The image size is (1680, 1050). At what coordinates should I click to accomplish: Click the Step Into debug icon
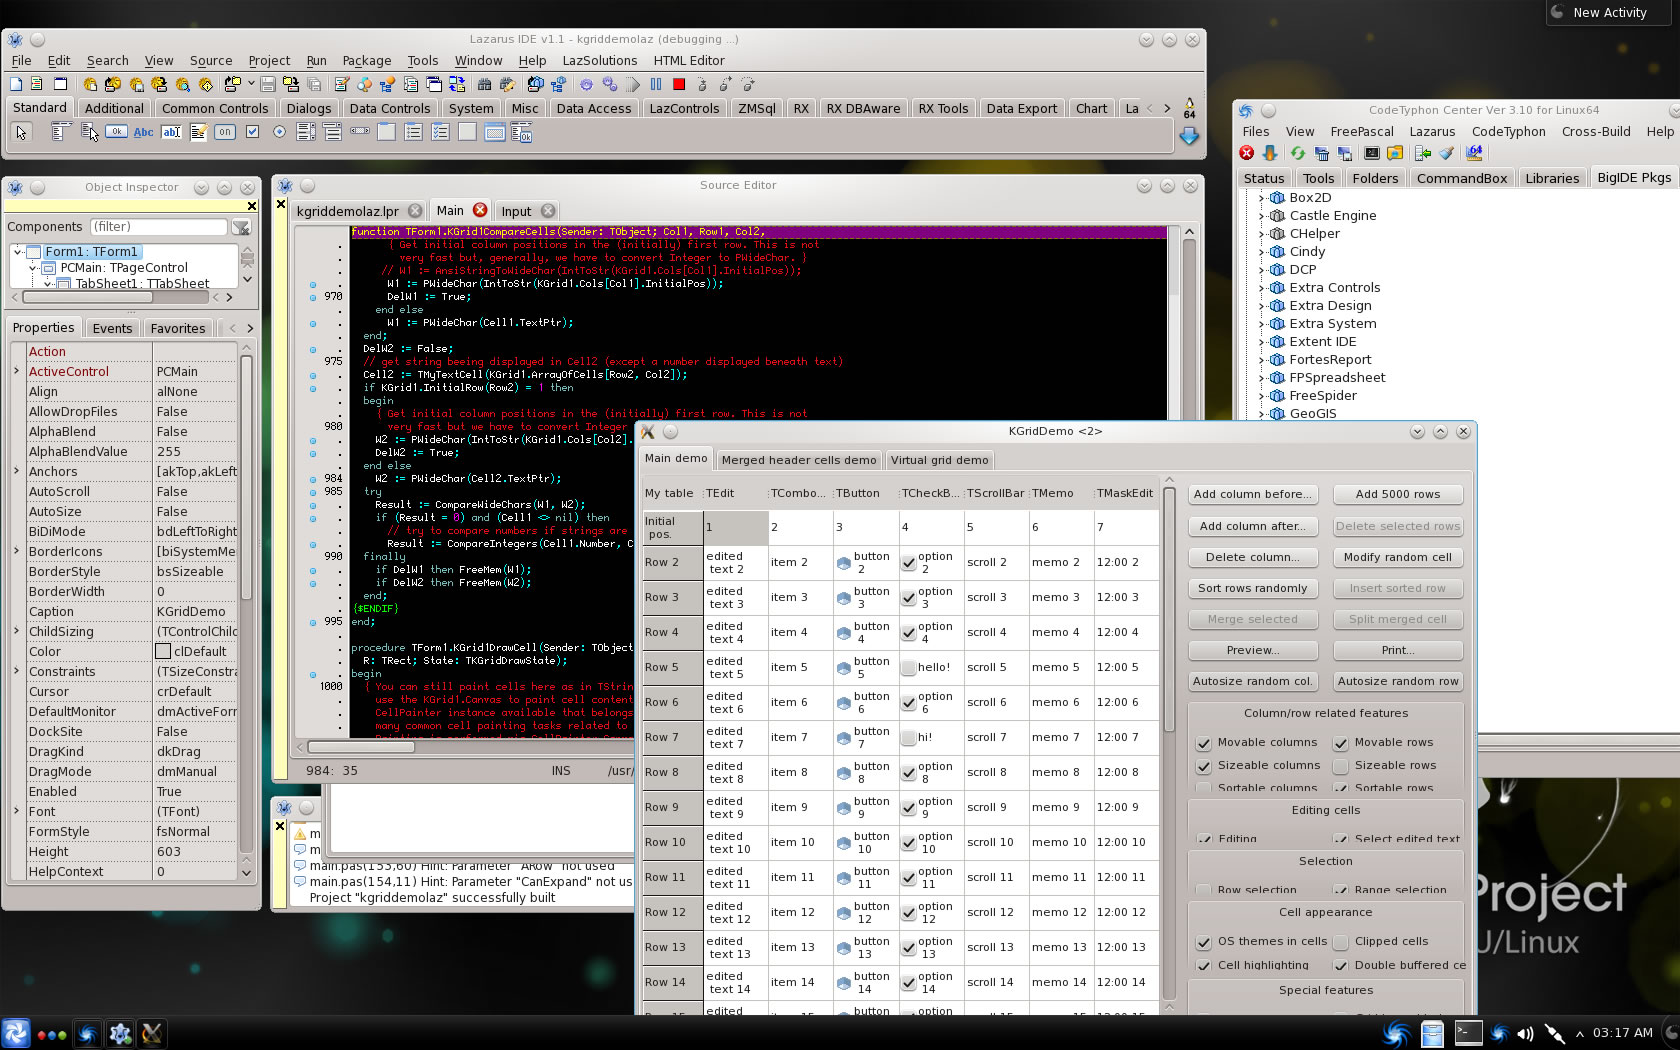701,84
